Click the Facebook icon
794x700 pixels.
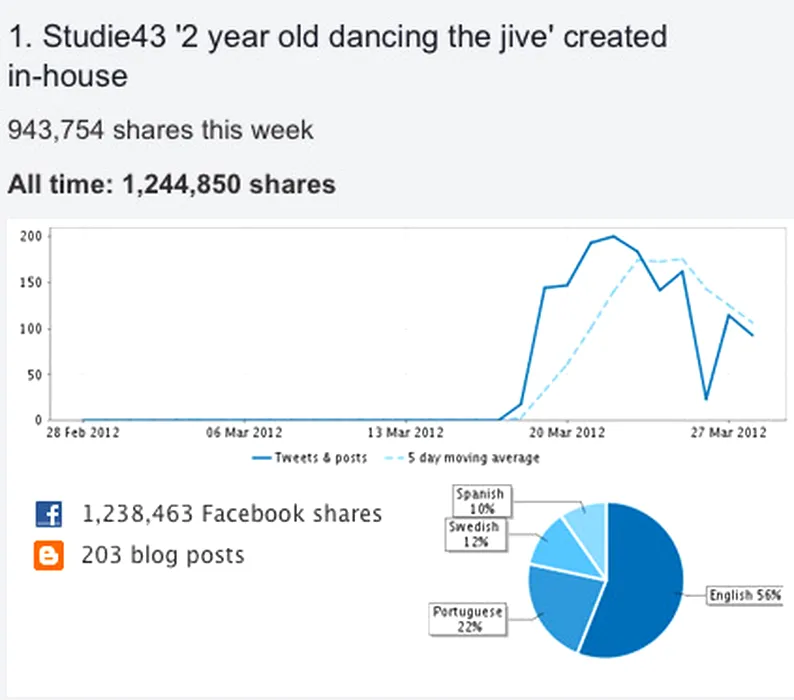(49, 514)
